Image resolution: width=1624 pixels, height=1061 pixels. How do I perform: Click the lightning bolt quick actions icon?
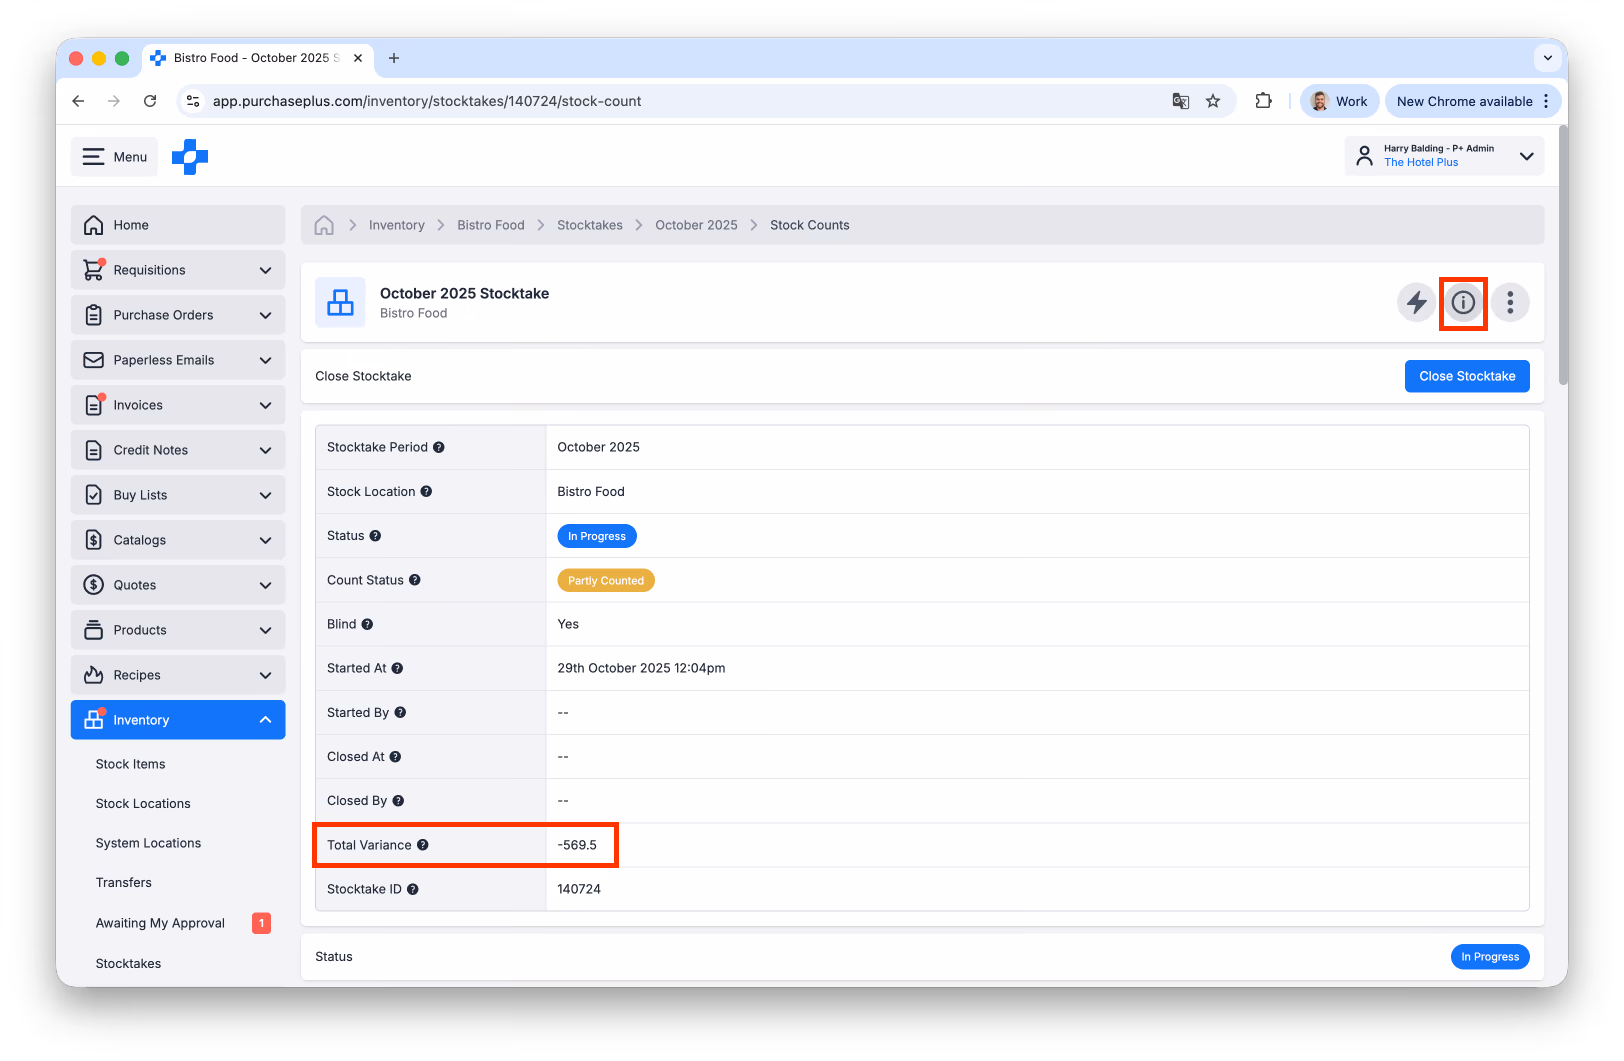click(1416, 302)
